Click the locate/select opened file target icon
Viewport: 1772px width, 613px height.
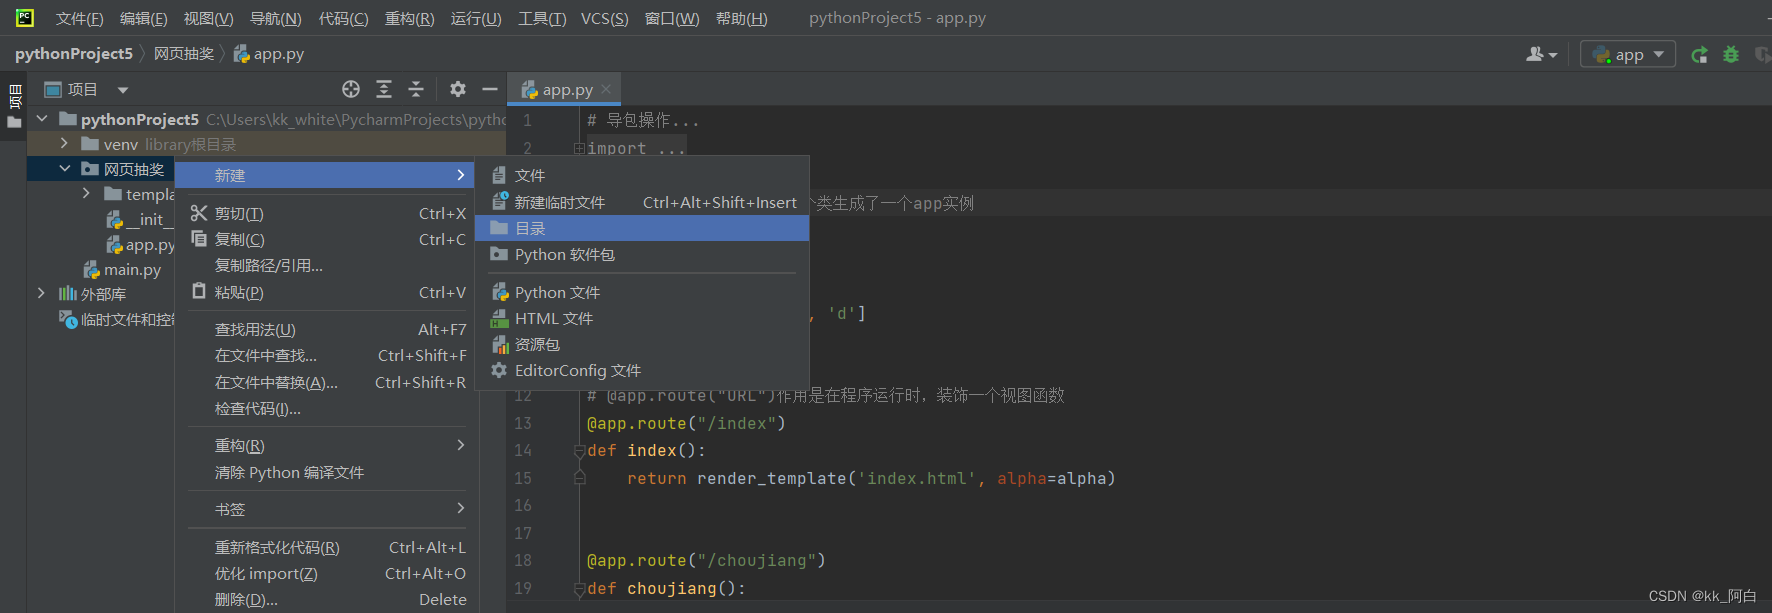pyautogui.click(x=351, y=89)
